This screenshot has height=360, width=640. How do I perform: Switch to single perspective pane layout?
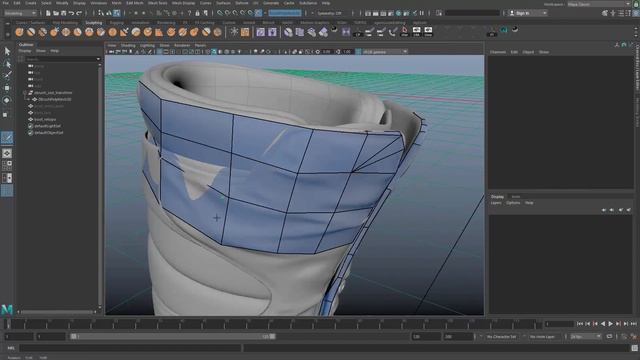pyautogui.click(x=7, y=153)
